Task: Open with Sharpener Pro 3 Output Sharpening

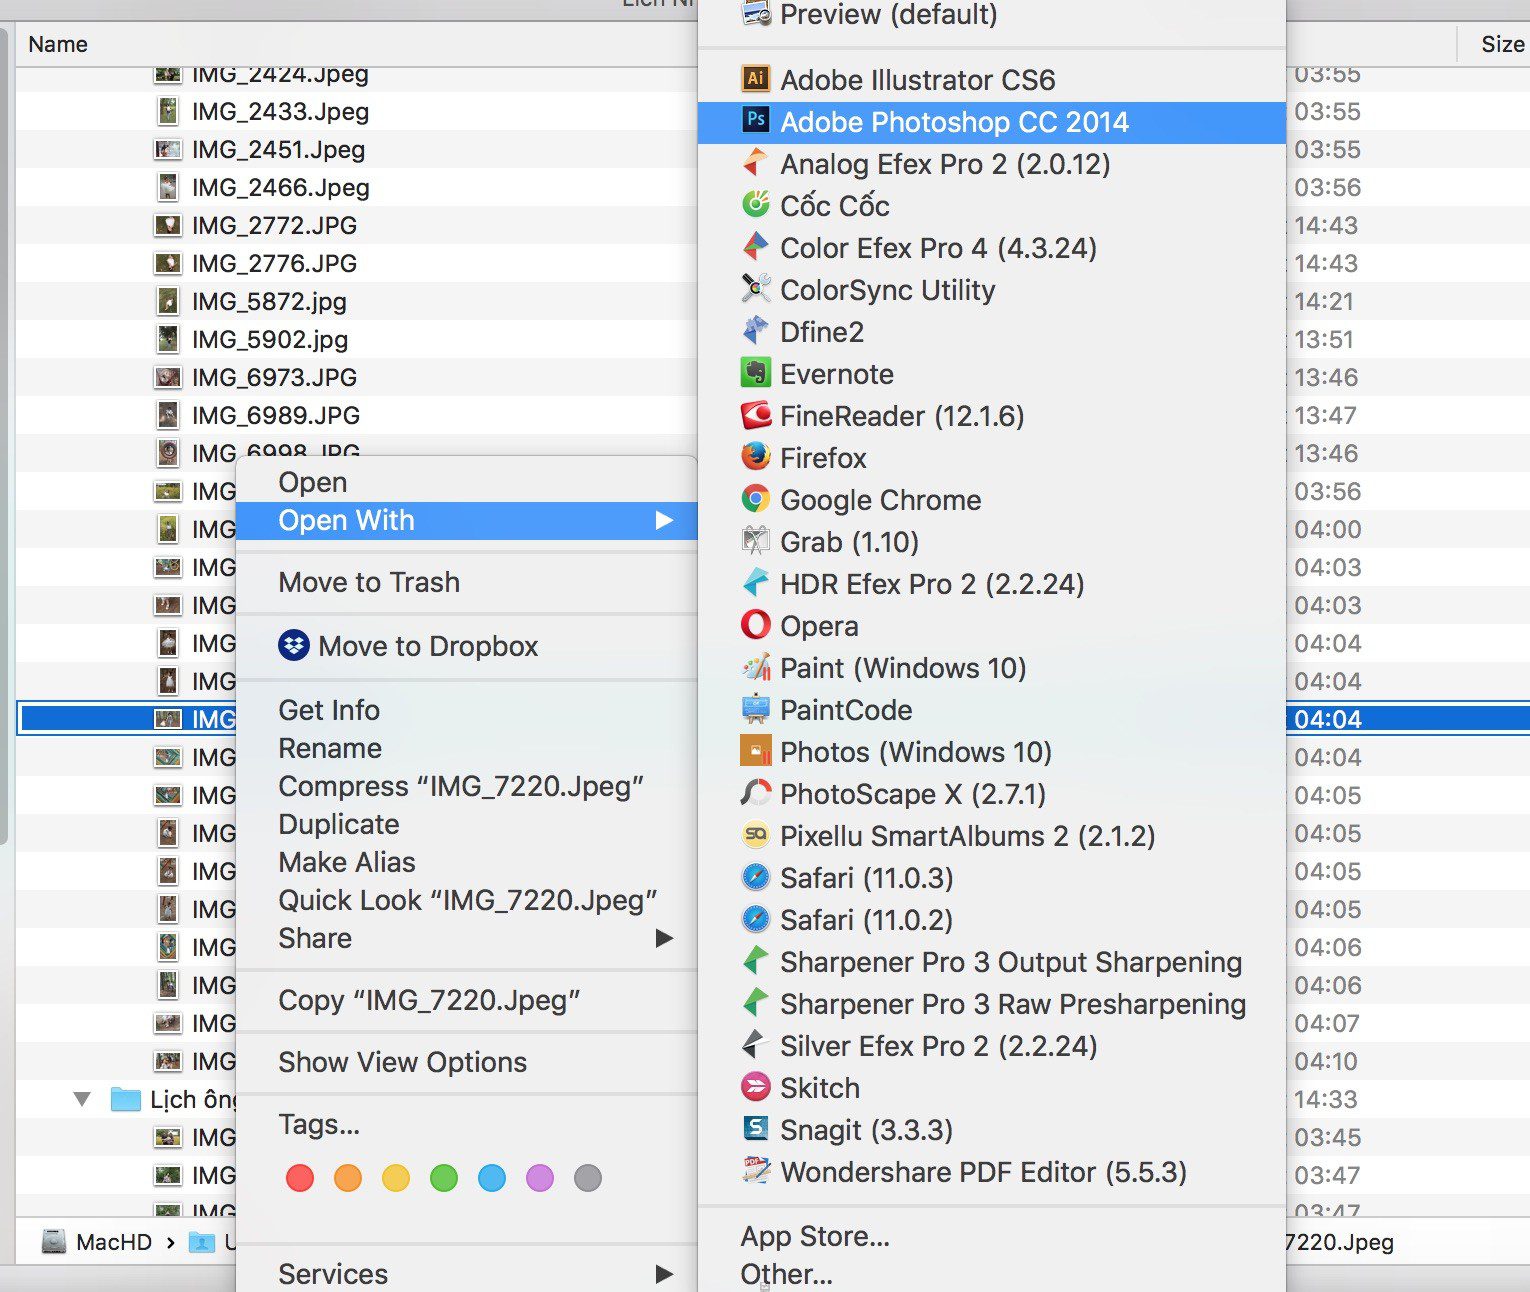Action: 991,962
